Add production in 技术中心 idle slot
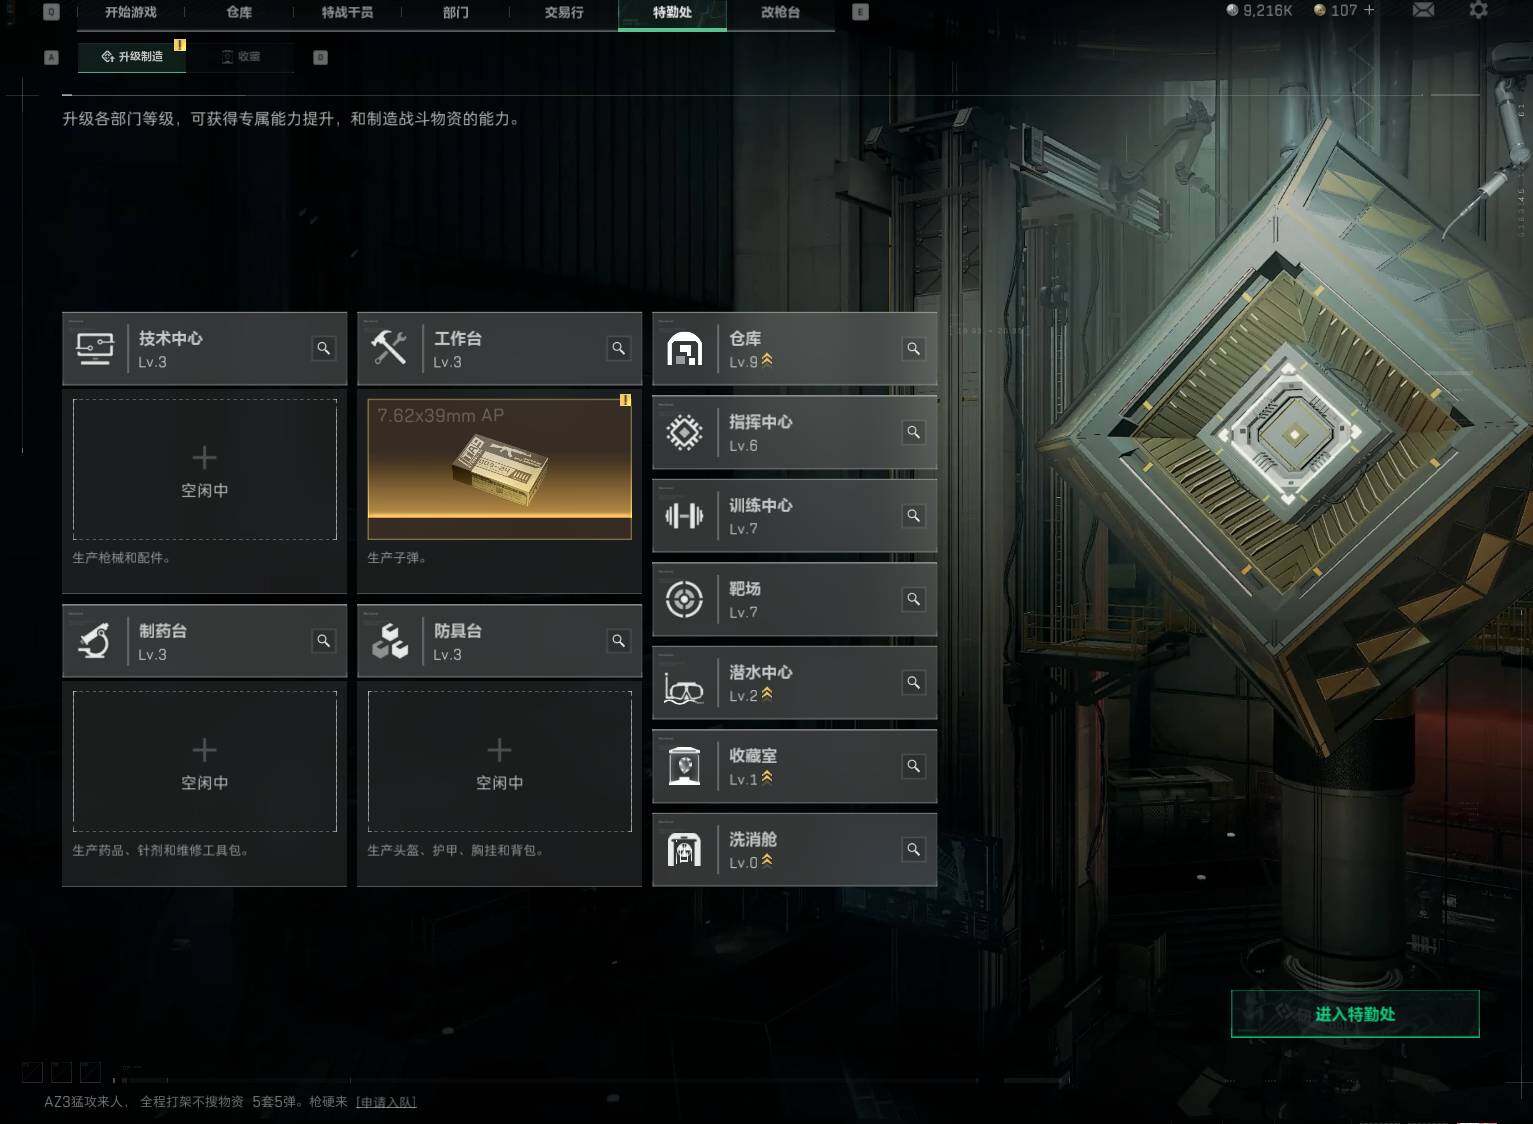This screenshot has height=1124, width=1533. point(205,470)
